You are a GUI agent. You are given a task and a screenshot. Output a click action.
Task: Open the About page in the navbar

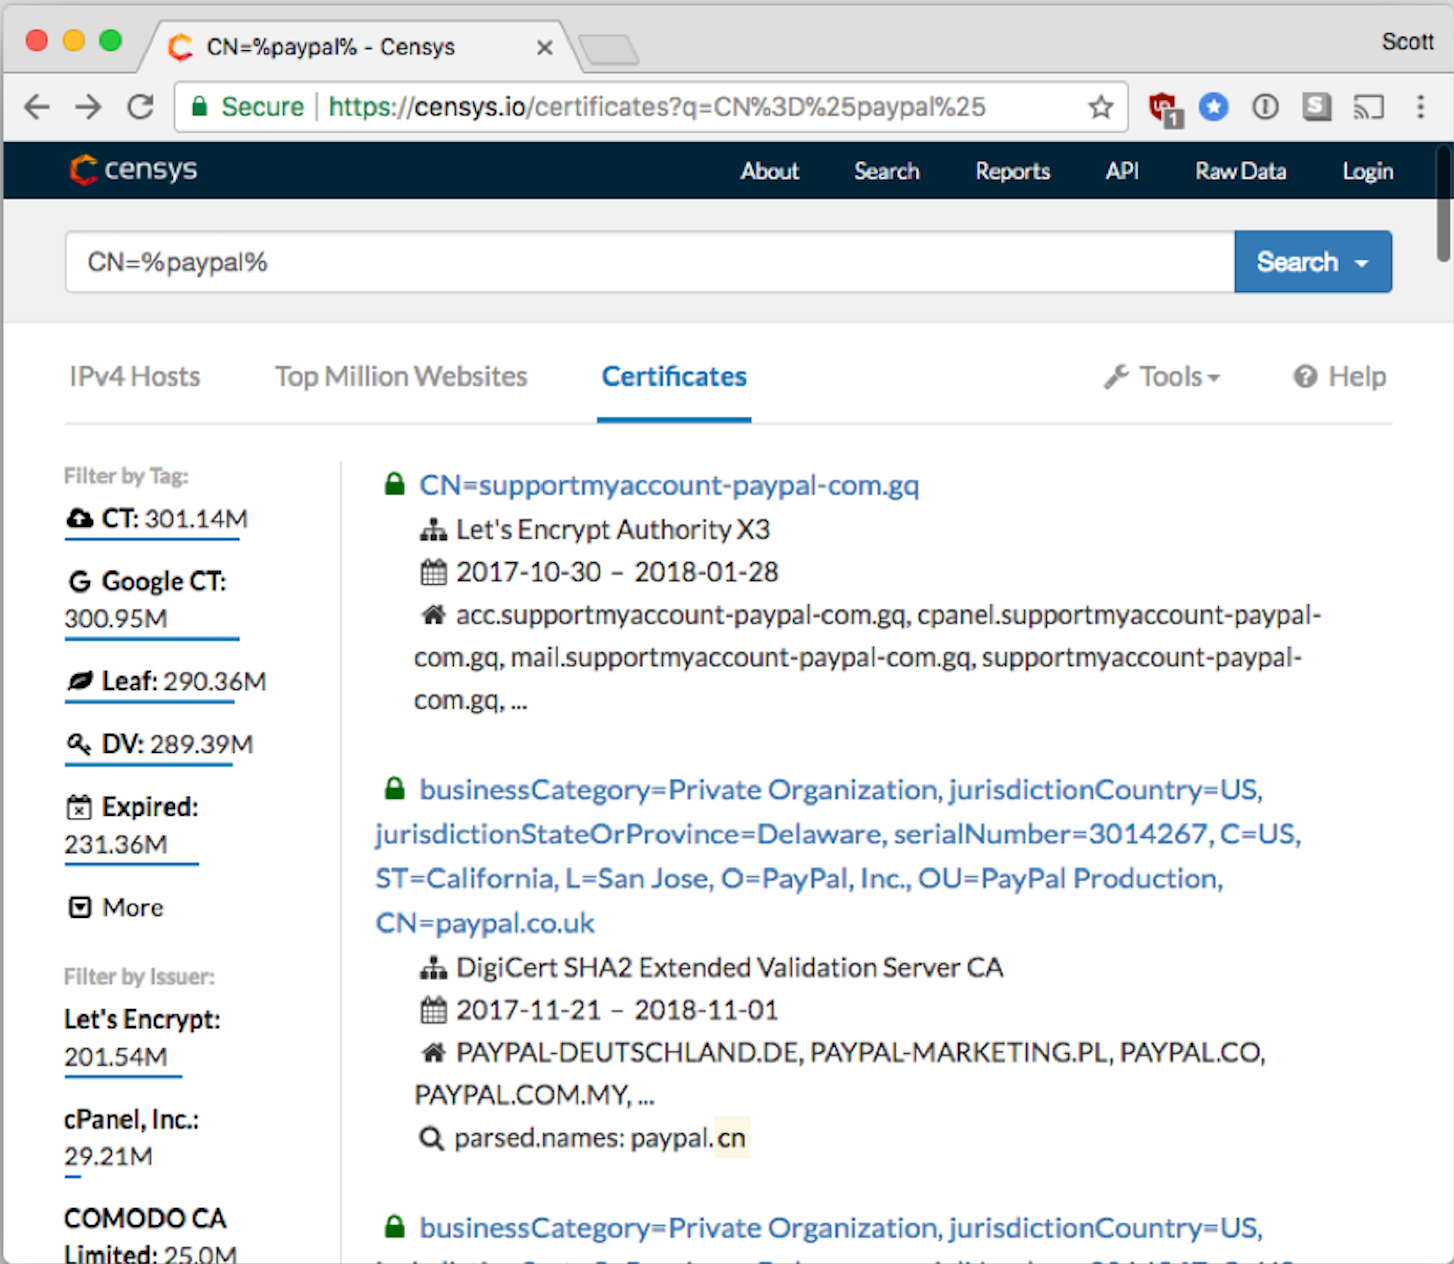point(770,171)
